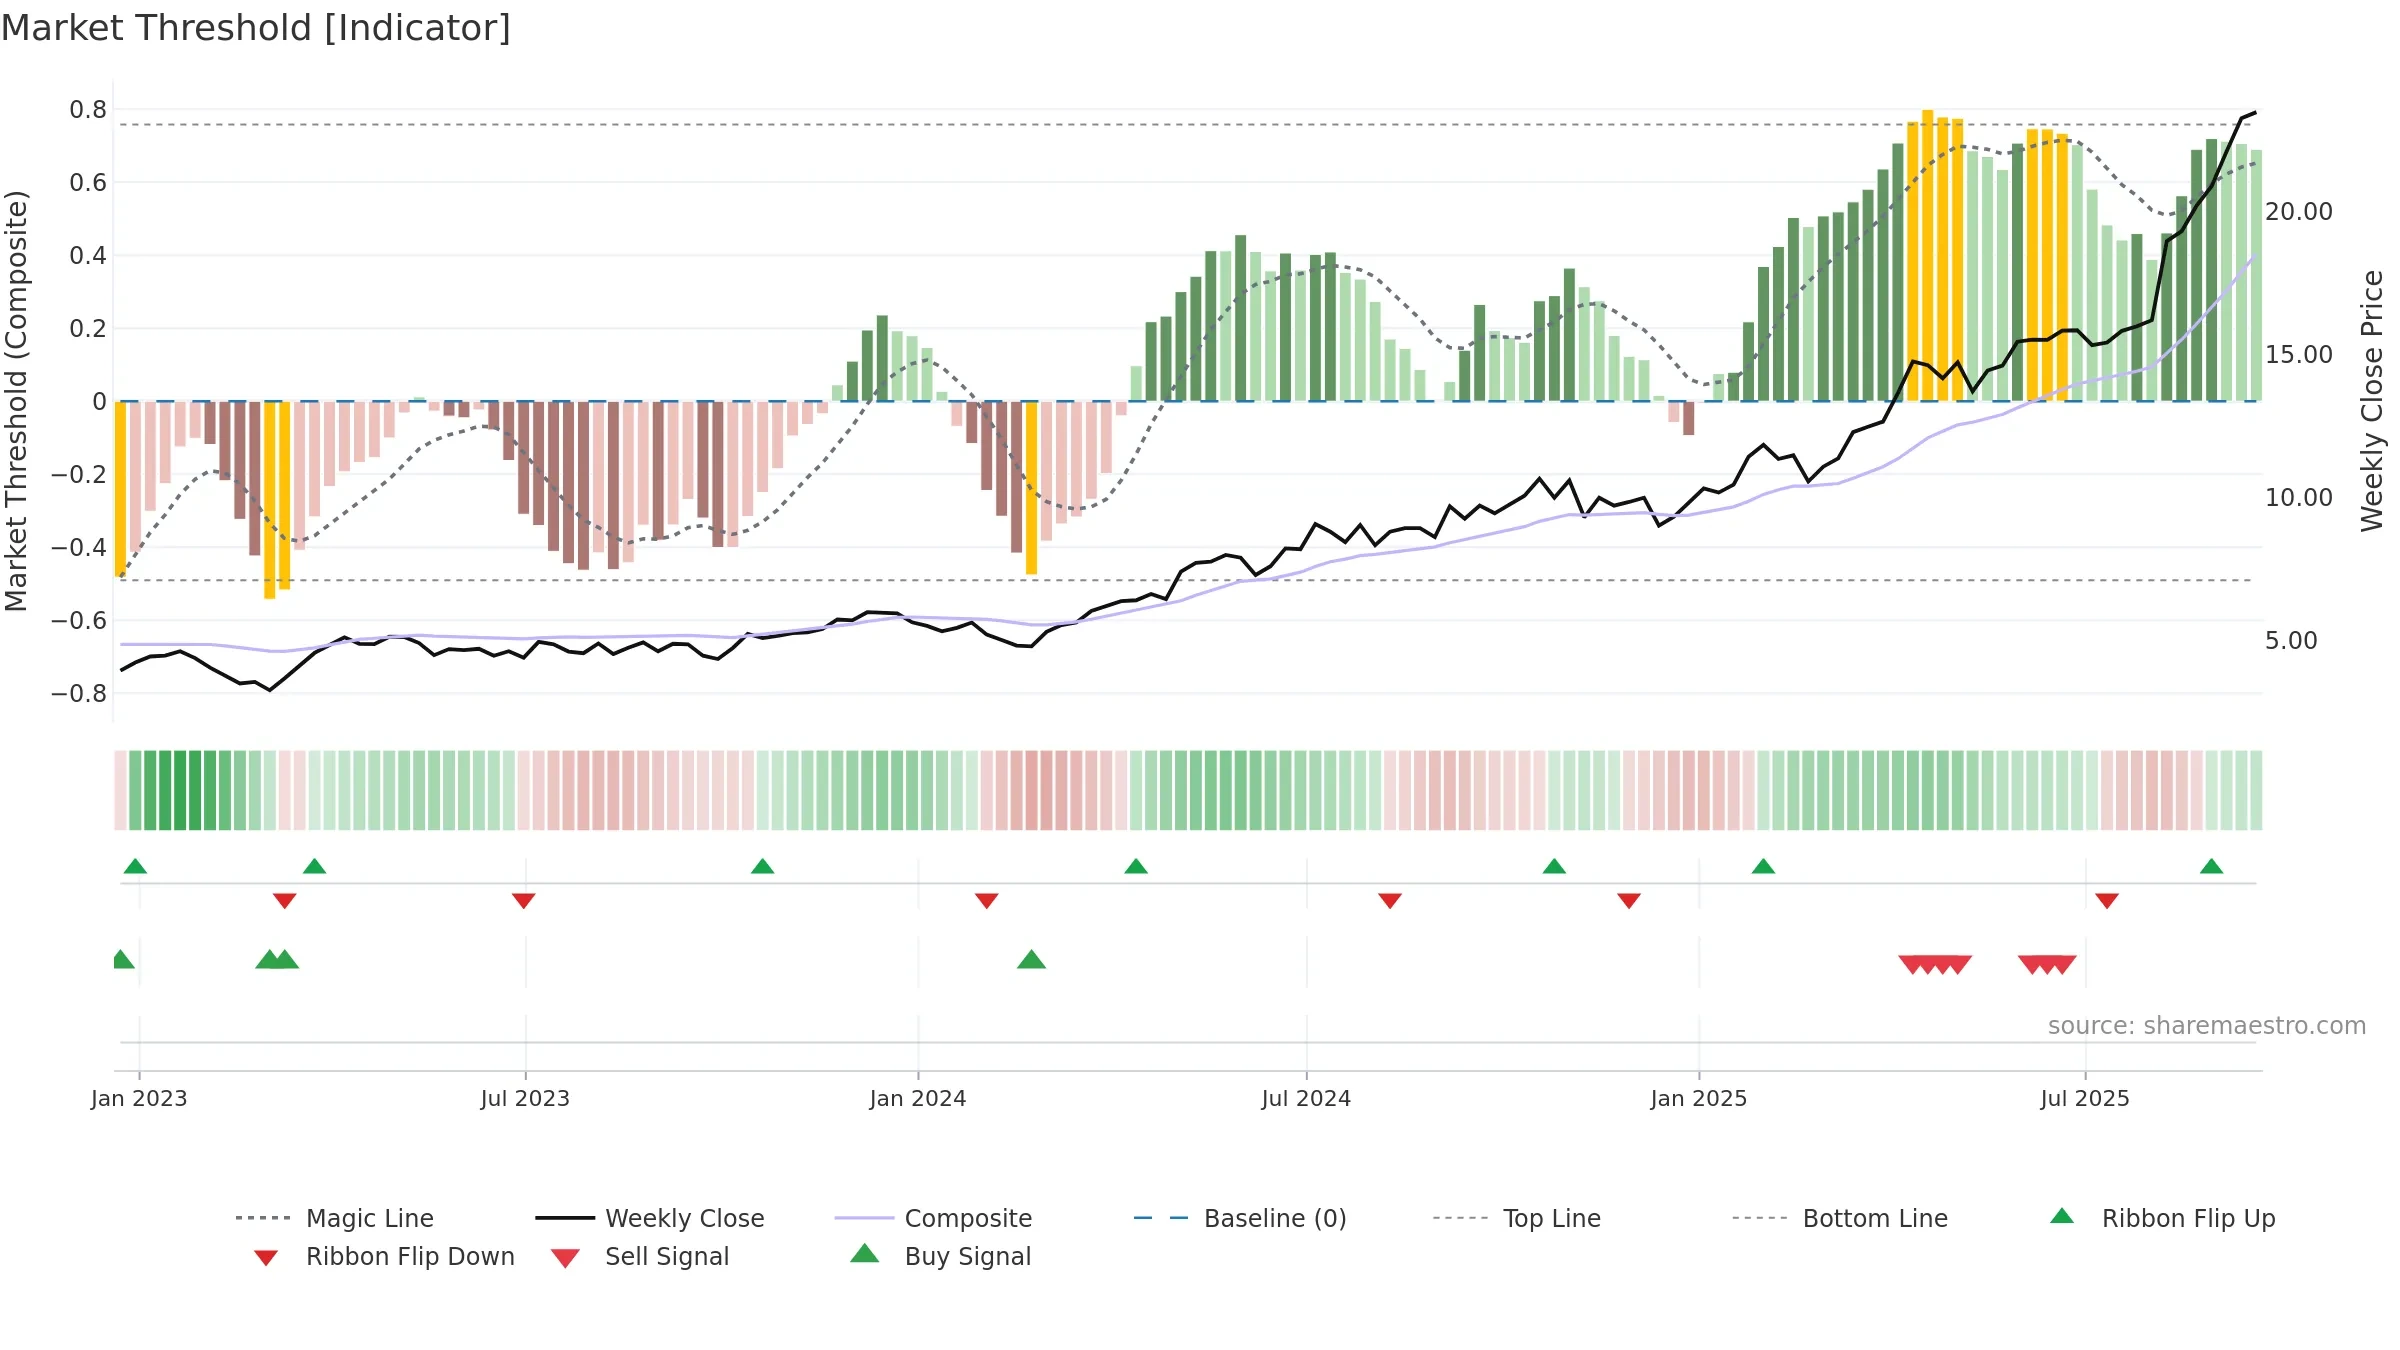Toggle the Magic Line legend entry

click(x=335, y=1218)
